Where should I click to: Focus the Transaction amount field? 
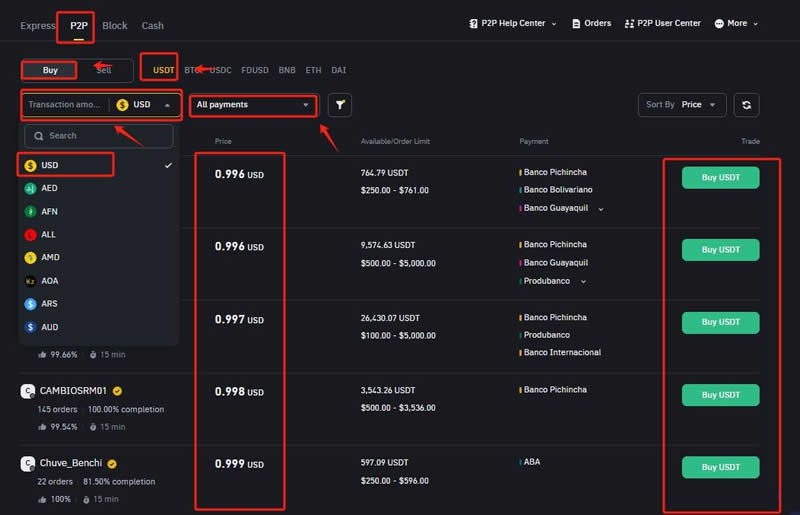pyautogui.click(x=65, y=105)
